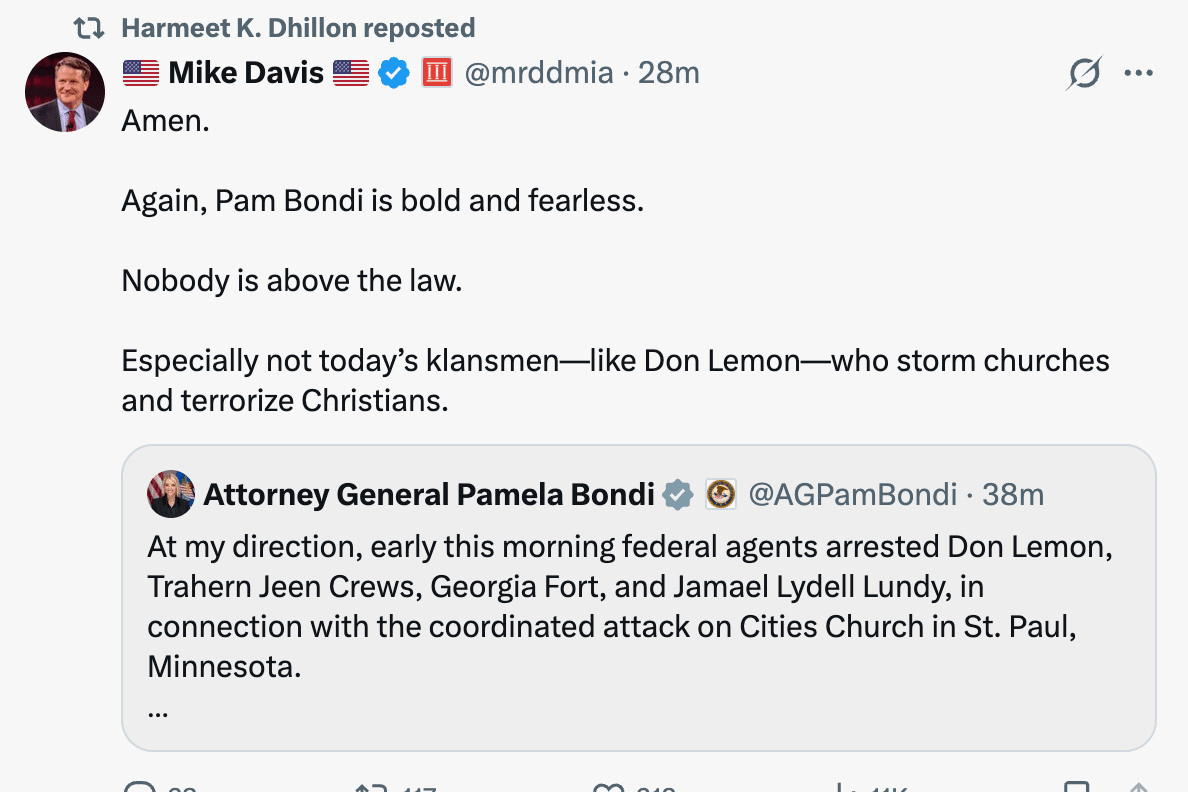
Task: Click Mike Davis's blue verified checkmark
Action: (x=395, y=72)
